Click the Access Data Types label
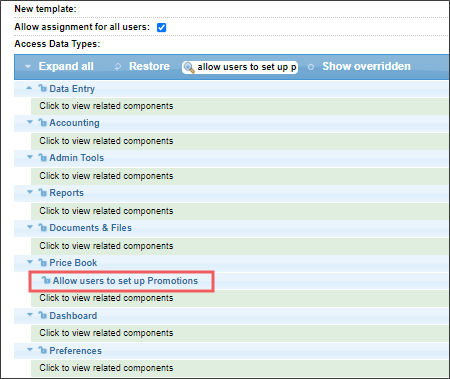Image resolution: width=450 pixels, height=379 pixels. pyautogui.click(x=57, y=44)
